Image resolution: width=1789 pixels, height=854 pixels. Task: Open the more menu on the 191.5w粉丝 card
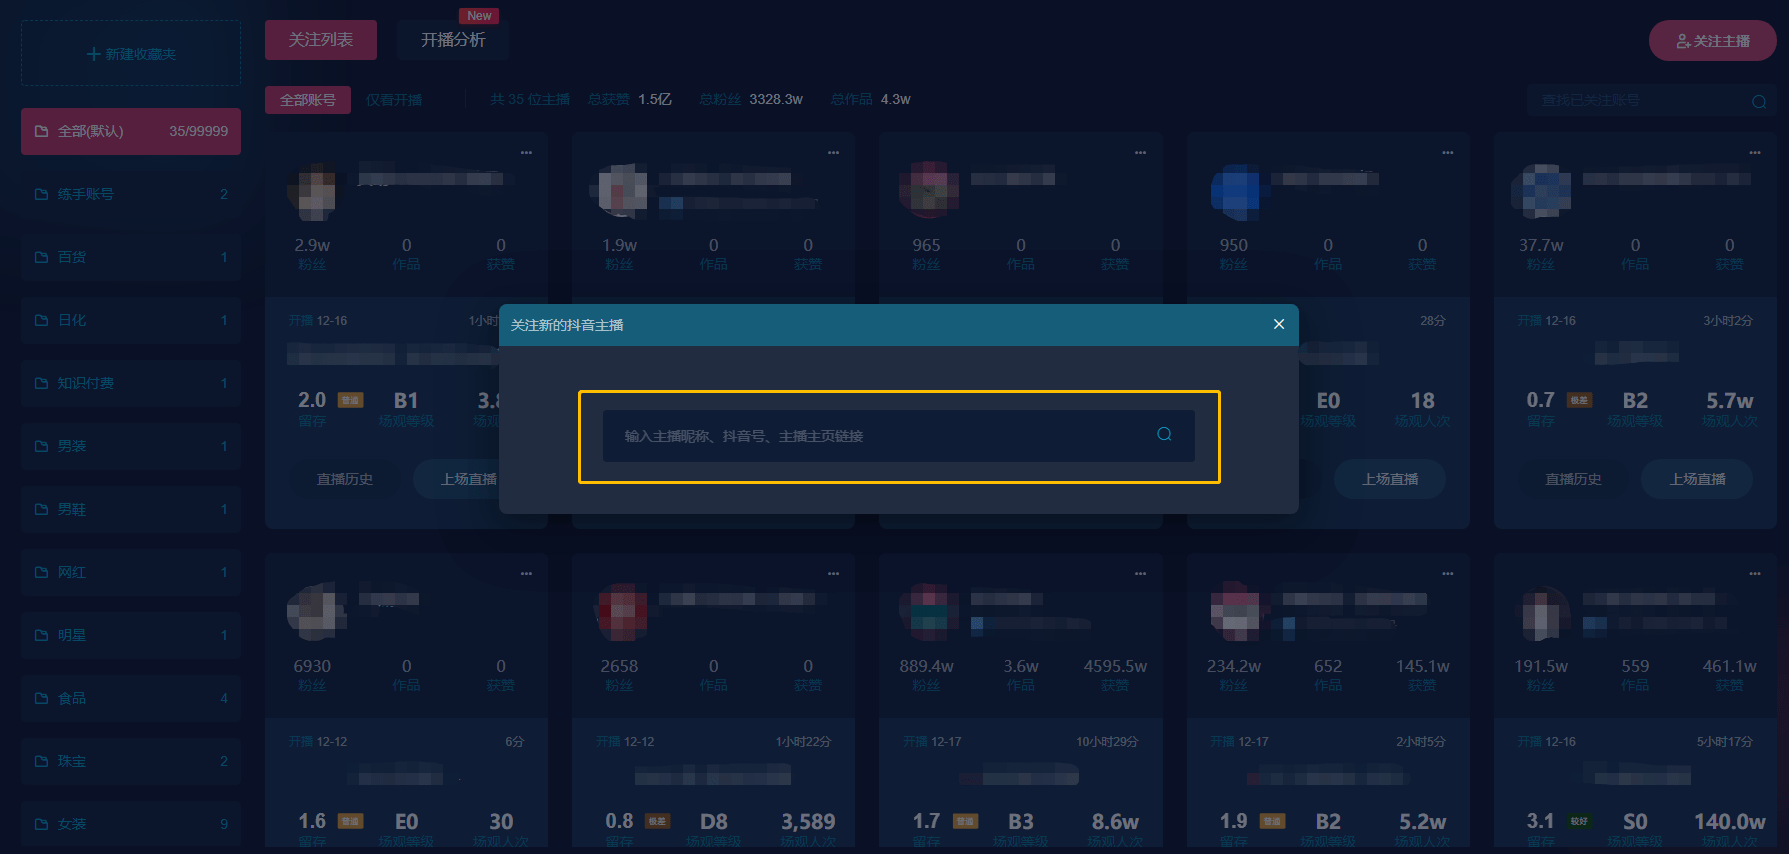(x=1755, y=574)
